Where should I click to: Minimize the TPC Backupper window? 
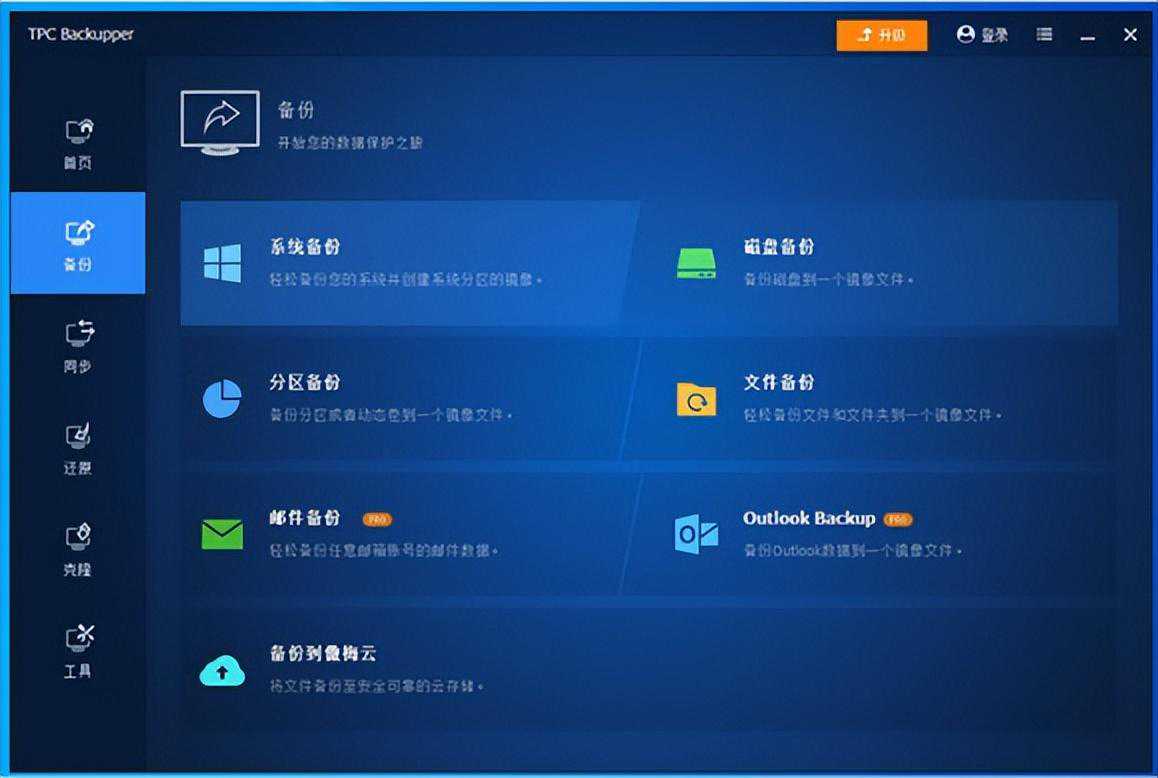(1088, 36)
